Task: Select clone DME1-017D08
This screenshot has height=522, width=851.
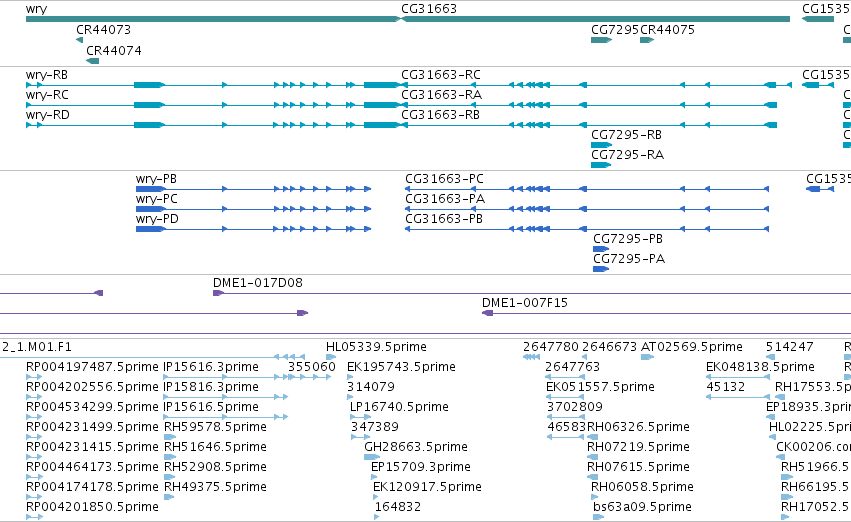Action: 258,283
